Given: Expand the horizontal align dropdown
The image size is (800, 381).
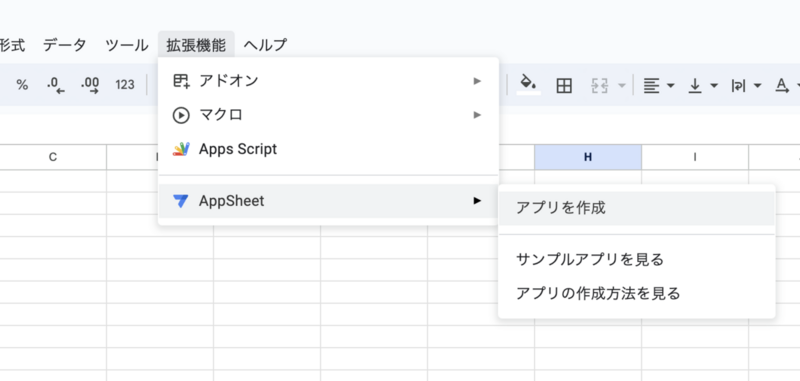Looking at the screenshot, I should 659,86.
